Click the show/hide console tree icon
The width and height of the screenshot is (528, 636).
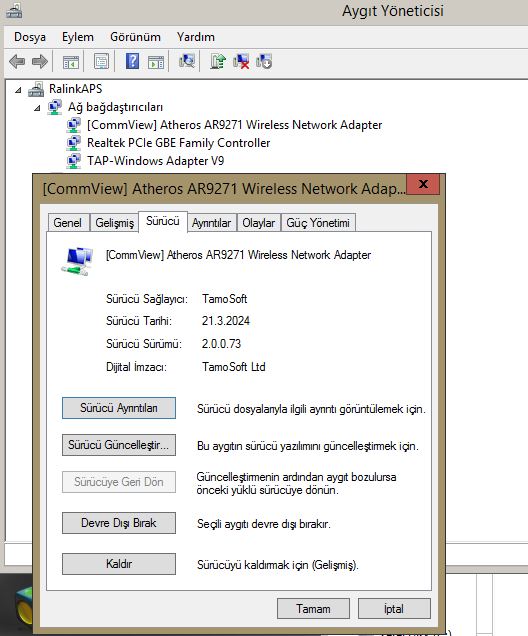pos(71,62)
